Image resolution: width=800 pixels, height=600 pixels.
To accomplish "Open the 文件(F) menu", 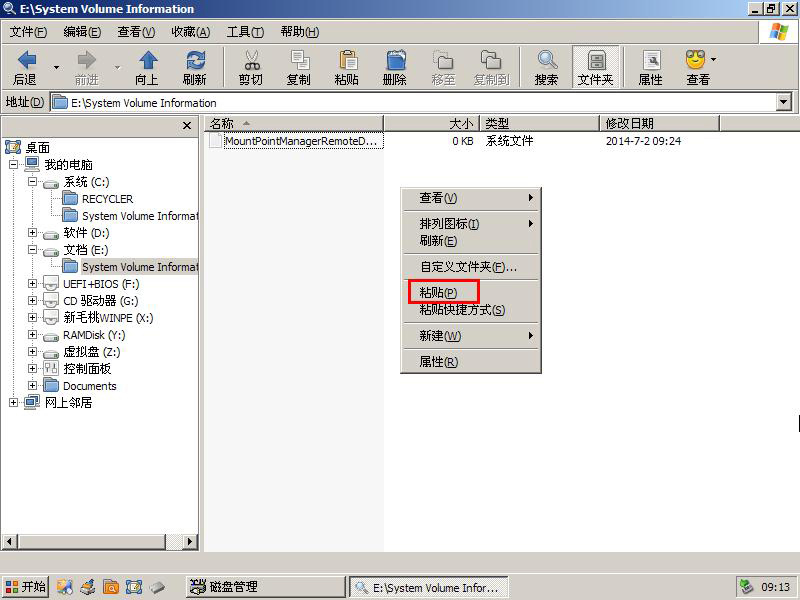I will click(x=28, y=32).
